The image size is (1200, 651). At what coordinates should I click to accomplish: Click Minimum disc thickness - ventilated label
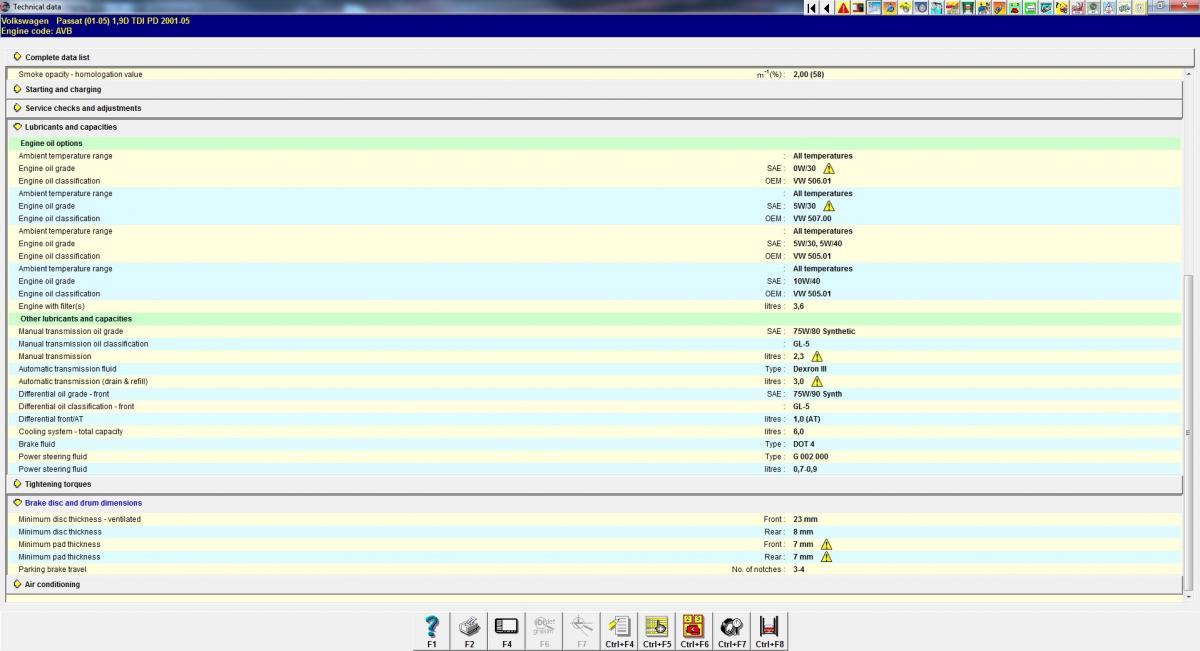coord(80,519)
